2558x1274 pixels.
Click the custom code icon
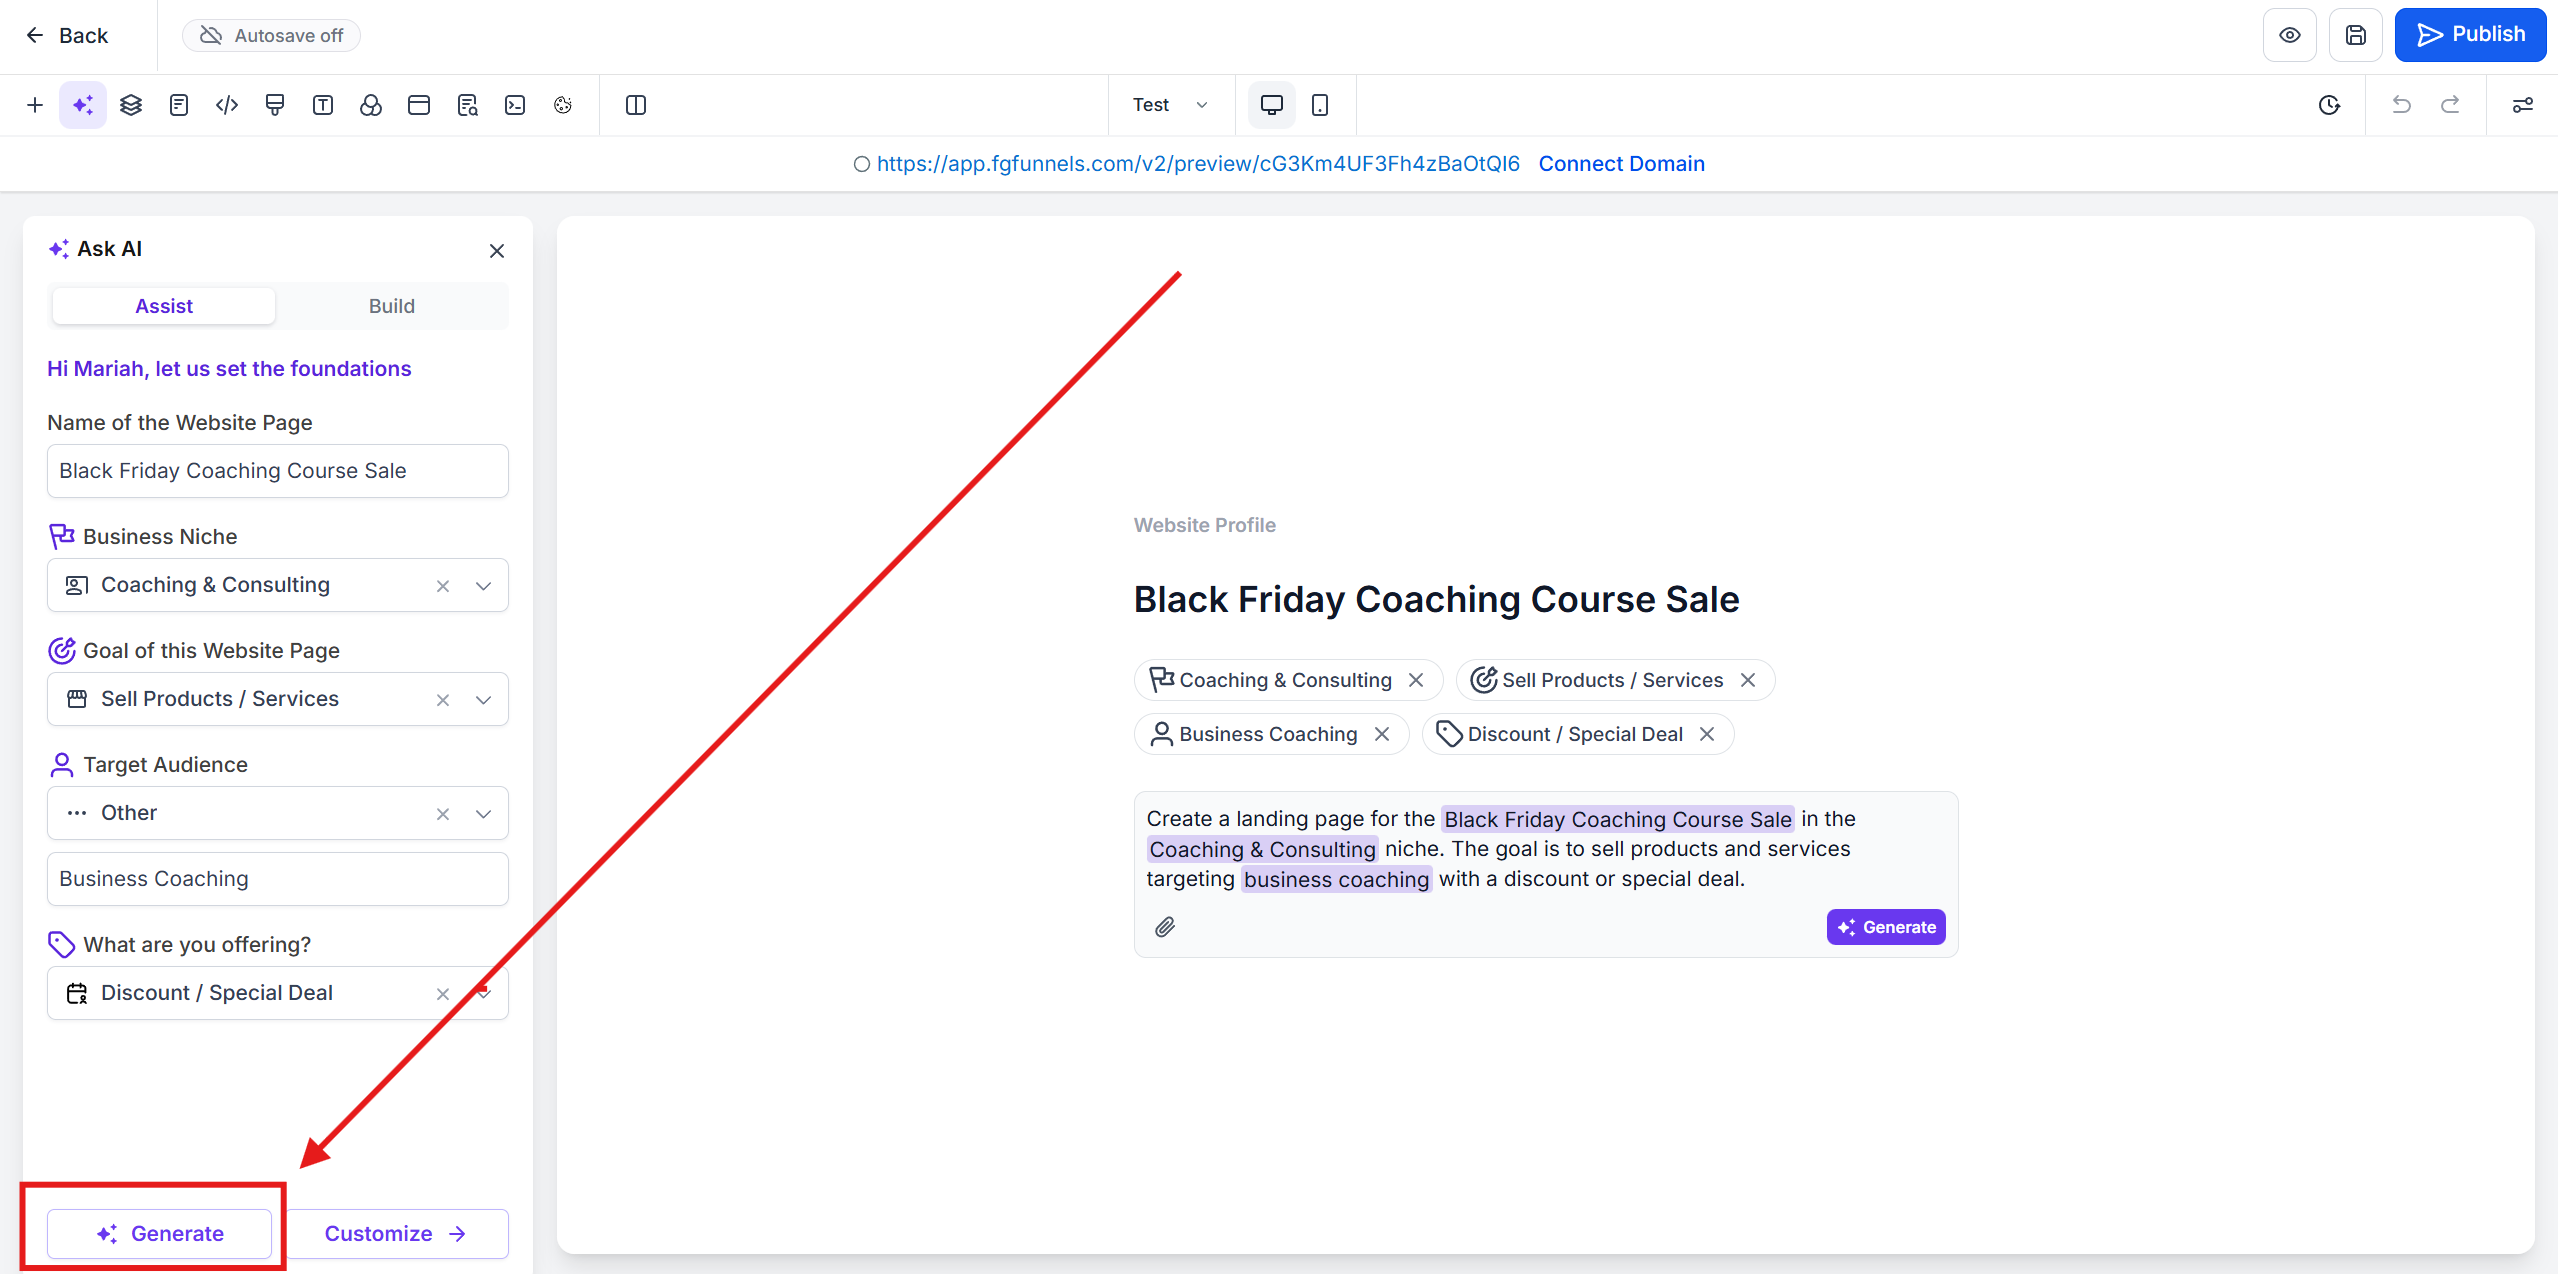(x=227, y=105)
